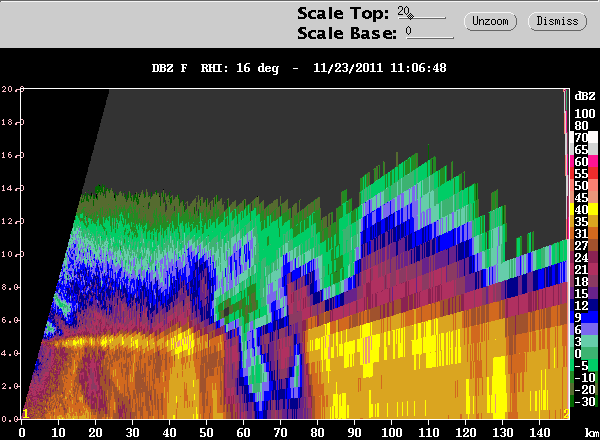The image size is (600, 440).
Task: Click the km unit label
Action: (591, 433)
